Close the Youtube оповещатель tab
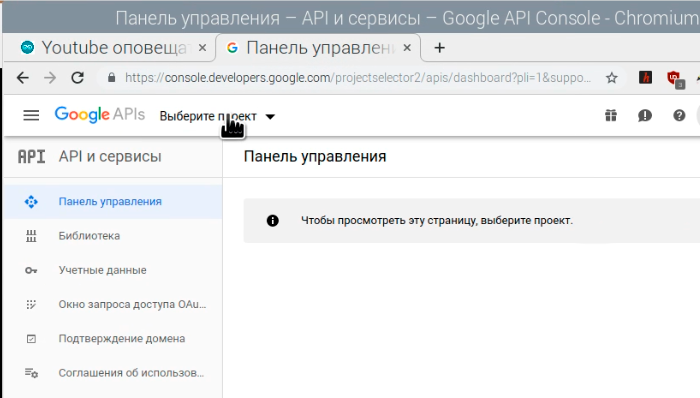This screenshot has height=398, width=700. tap(202, 47)
